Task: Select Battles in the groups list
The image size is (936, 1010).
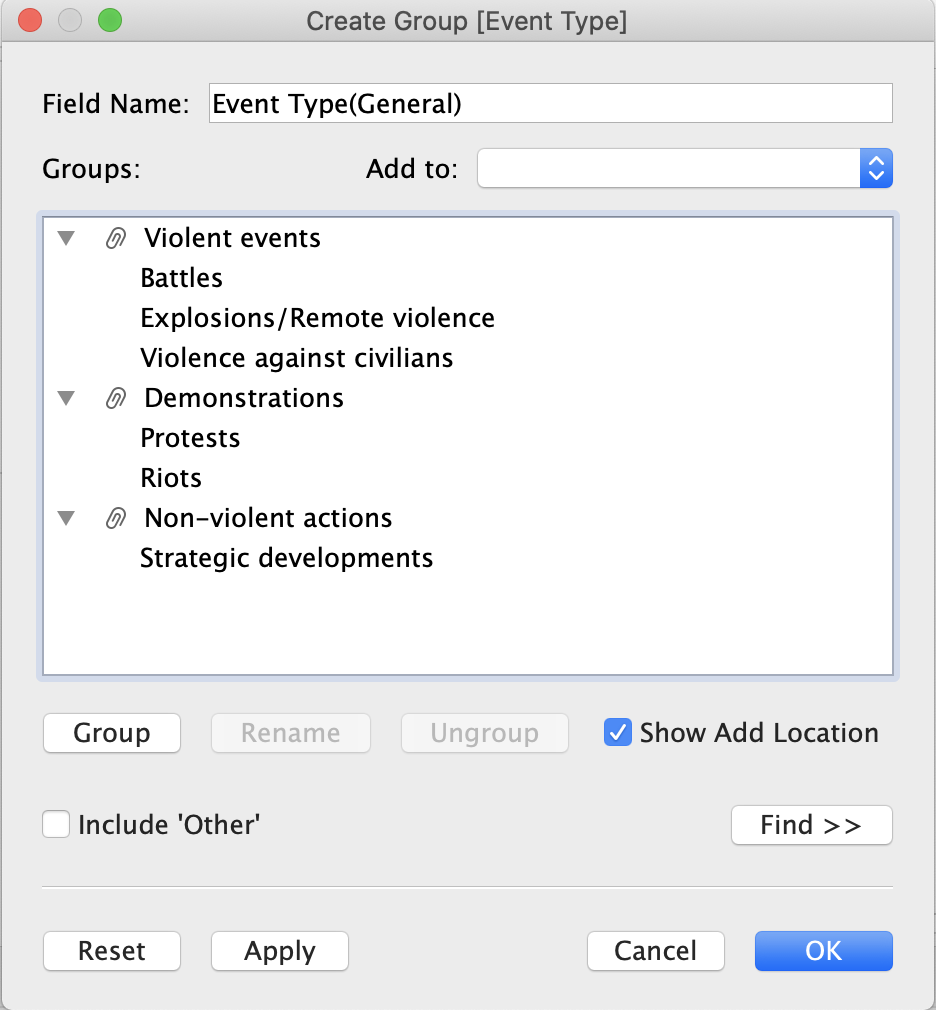Action: 182,278
